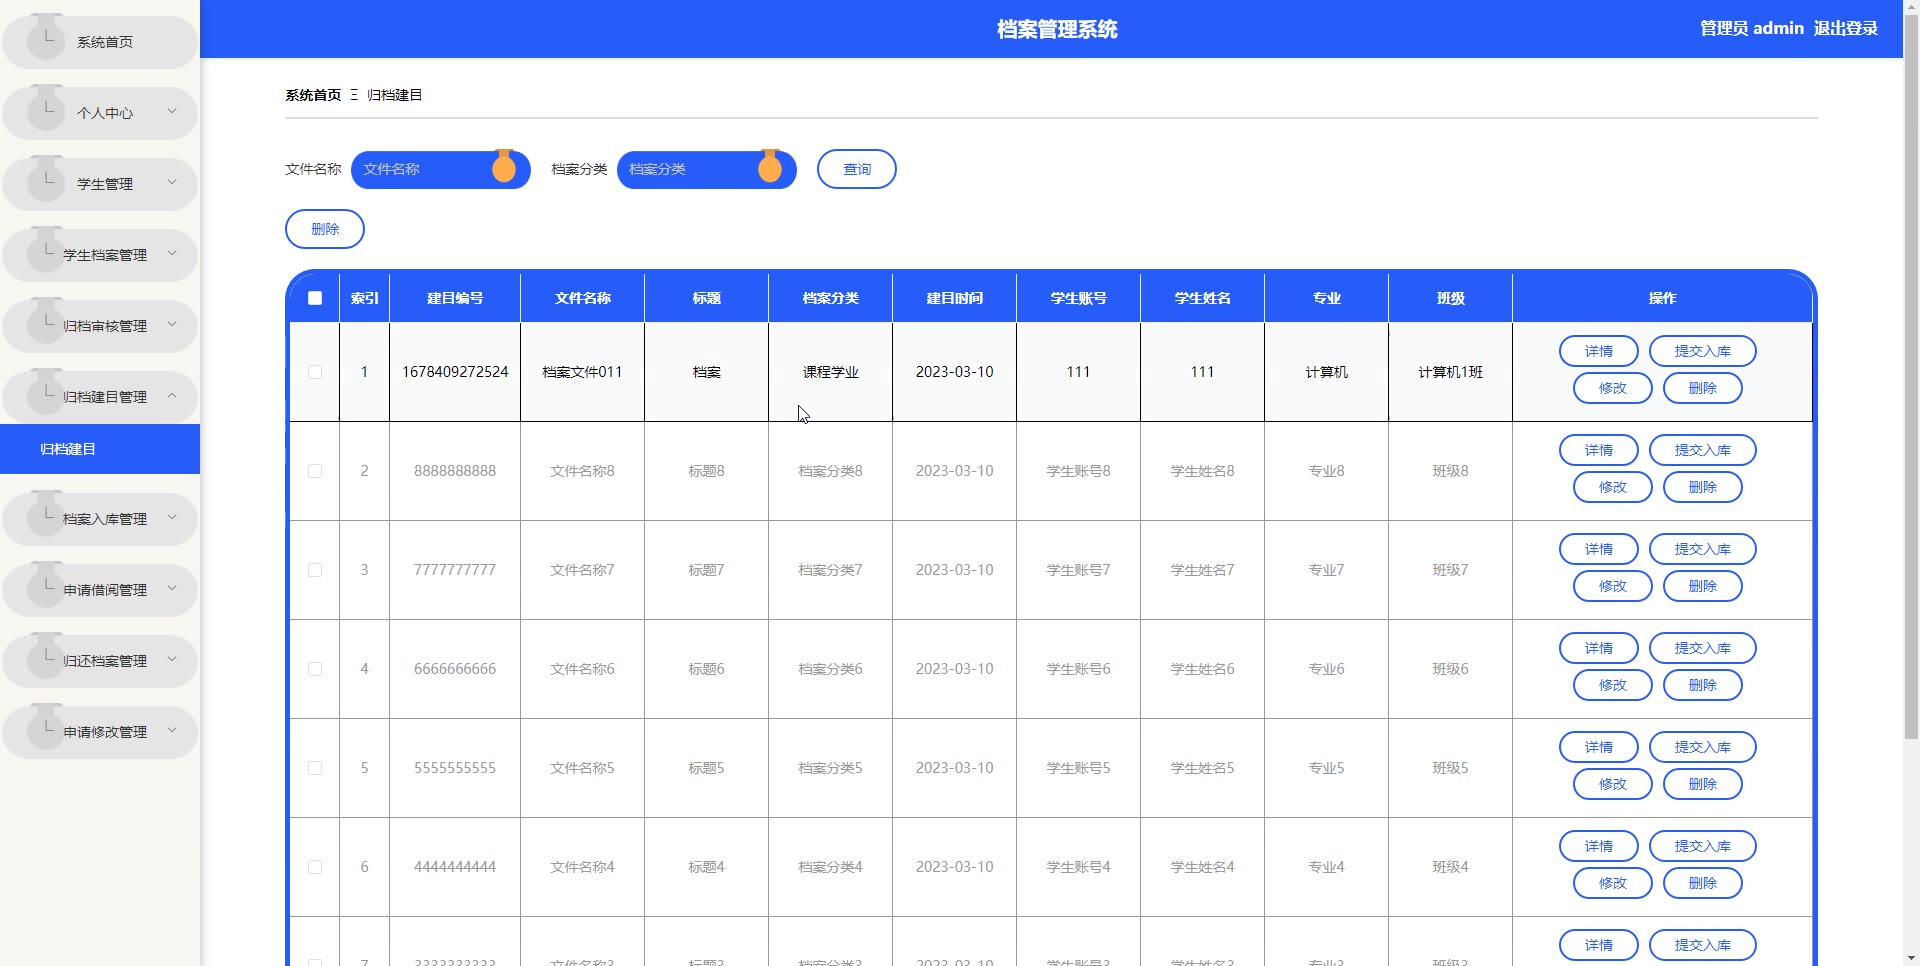
Task: Click the icon beside 归还档案管理
Action: (46, 658)
